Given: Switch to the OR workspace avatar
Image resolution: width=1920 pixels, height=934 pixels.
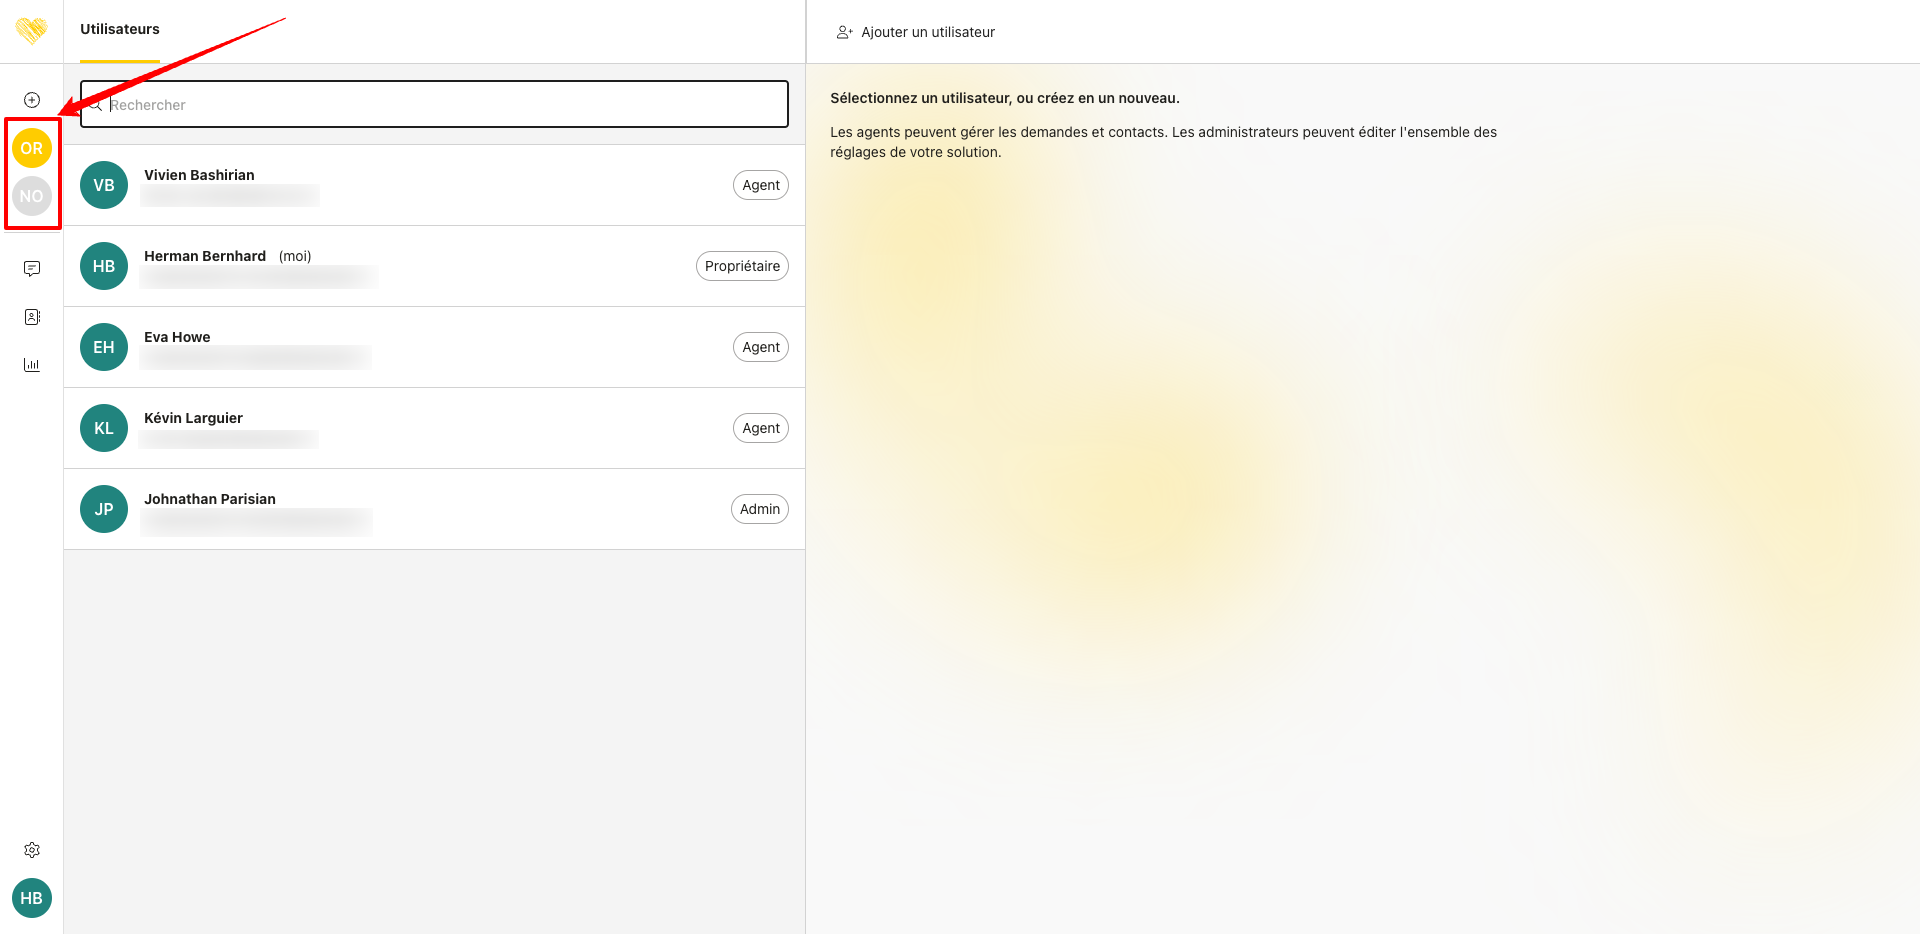Looking at the screenshot, I should [x=32, y=148].
